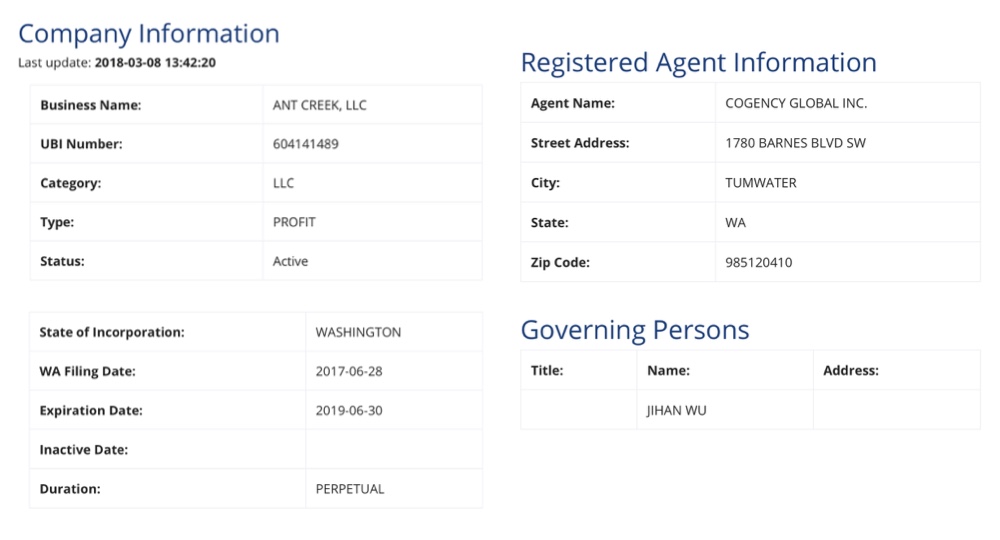This screenshot has height=540, width=1000.
Task: Click the Address column header
Action: (x=850, y=370)
